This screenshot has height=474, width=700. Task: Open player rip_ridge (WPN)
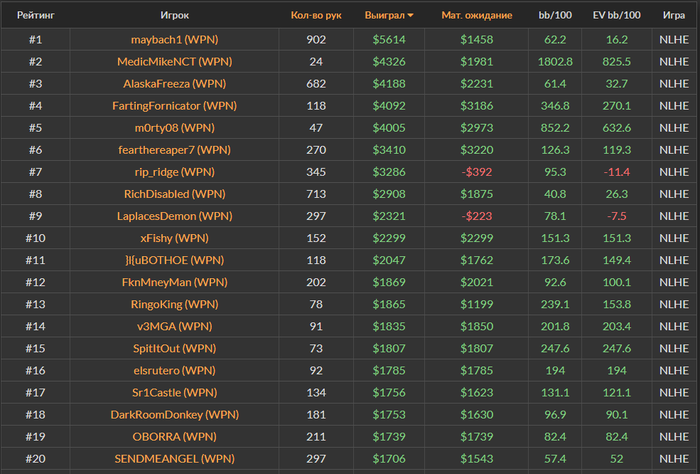175,172
